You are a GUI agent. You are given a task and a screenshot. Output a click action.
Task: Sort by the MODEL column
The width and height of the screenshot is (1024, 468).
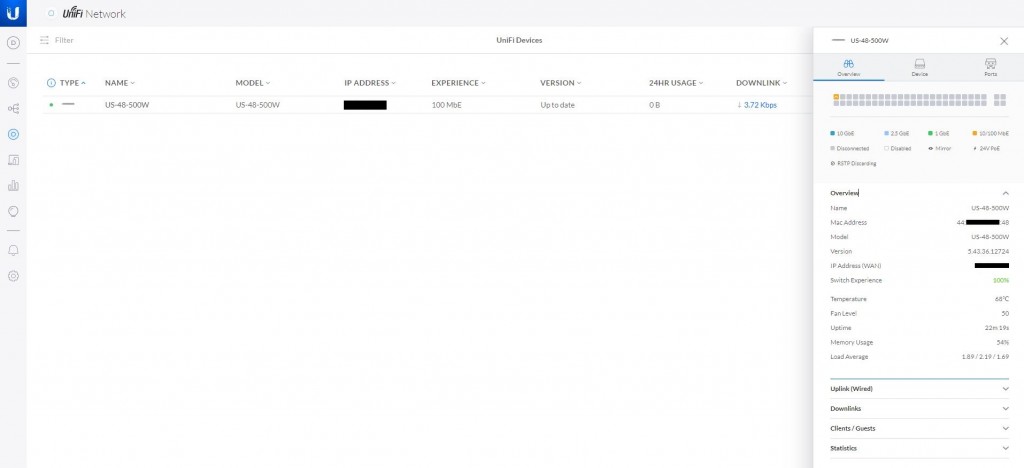[x=253, y=83]
